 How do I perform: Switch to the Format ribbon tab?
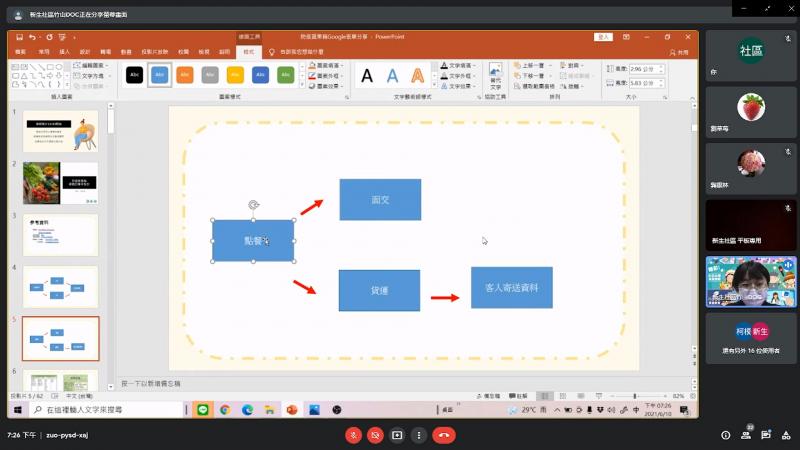click(247, 51)
